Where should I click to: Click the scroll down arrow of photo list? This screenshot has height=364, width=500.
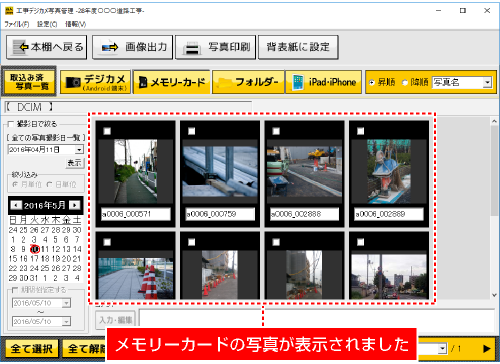coord(494,295)
